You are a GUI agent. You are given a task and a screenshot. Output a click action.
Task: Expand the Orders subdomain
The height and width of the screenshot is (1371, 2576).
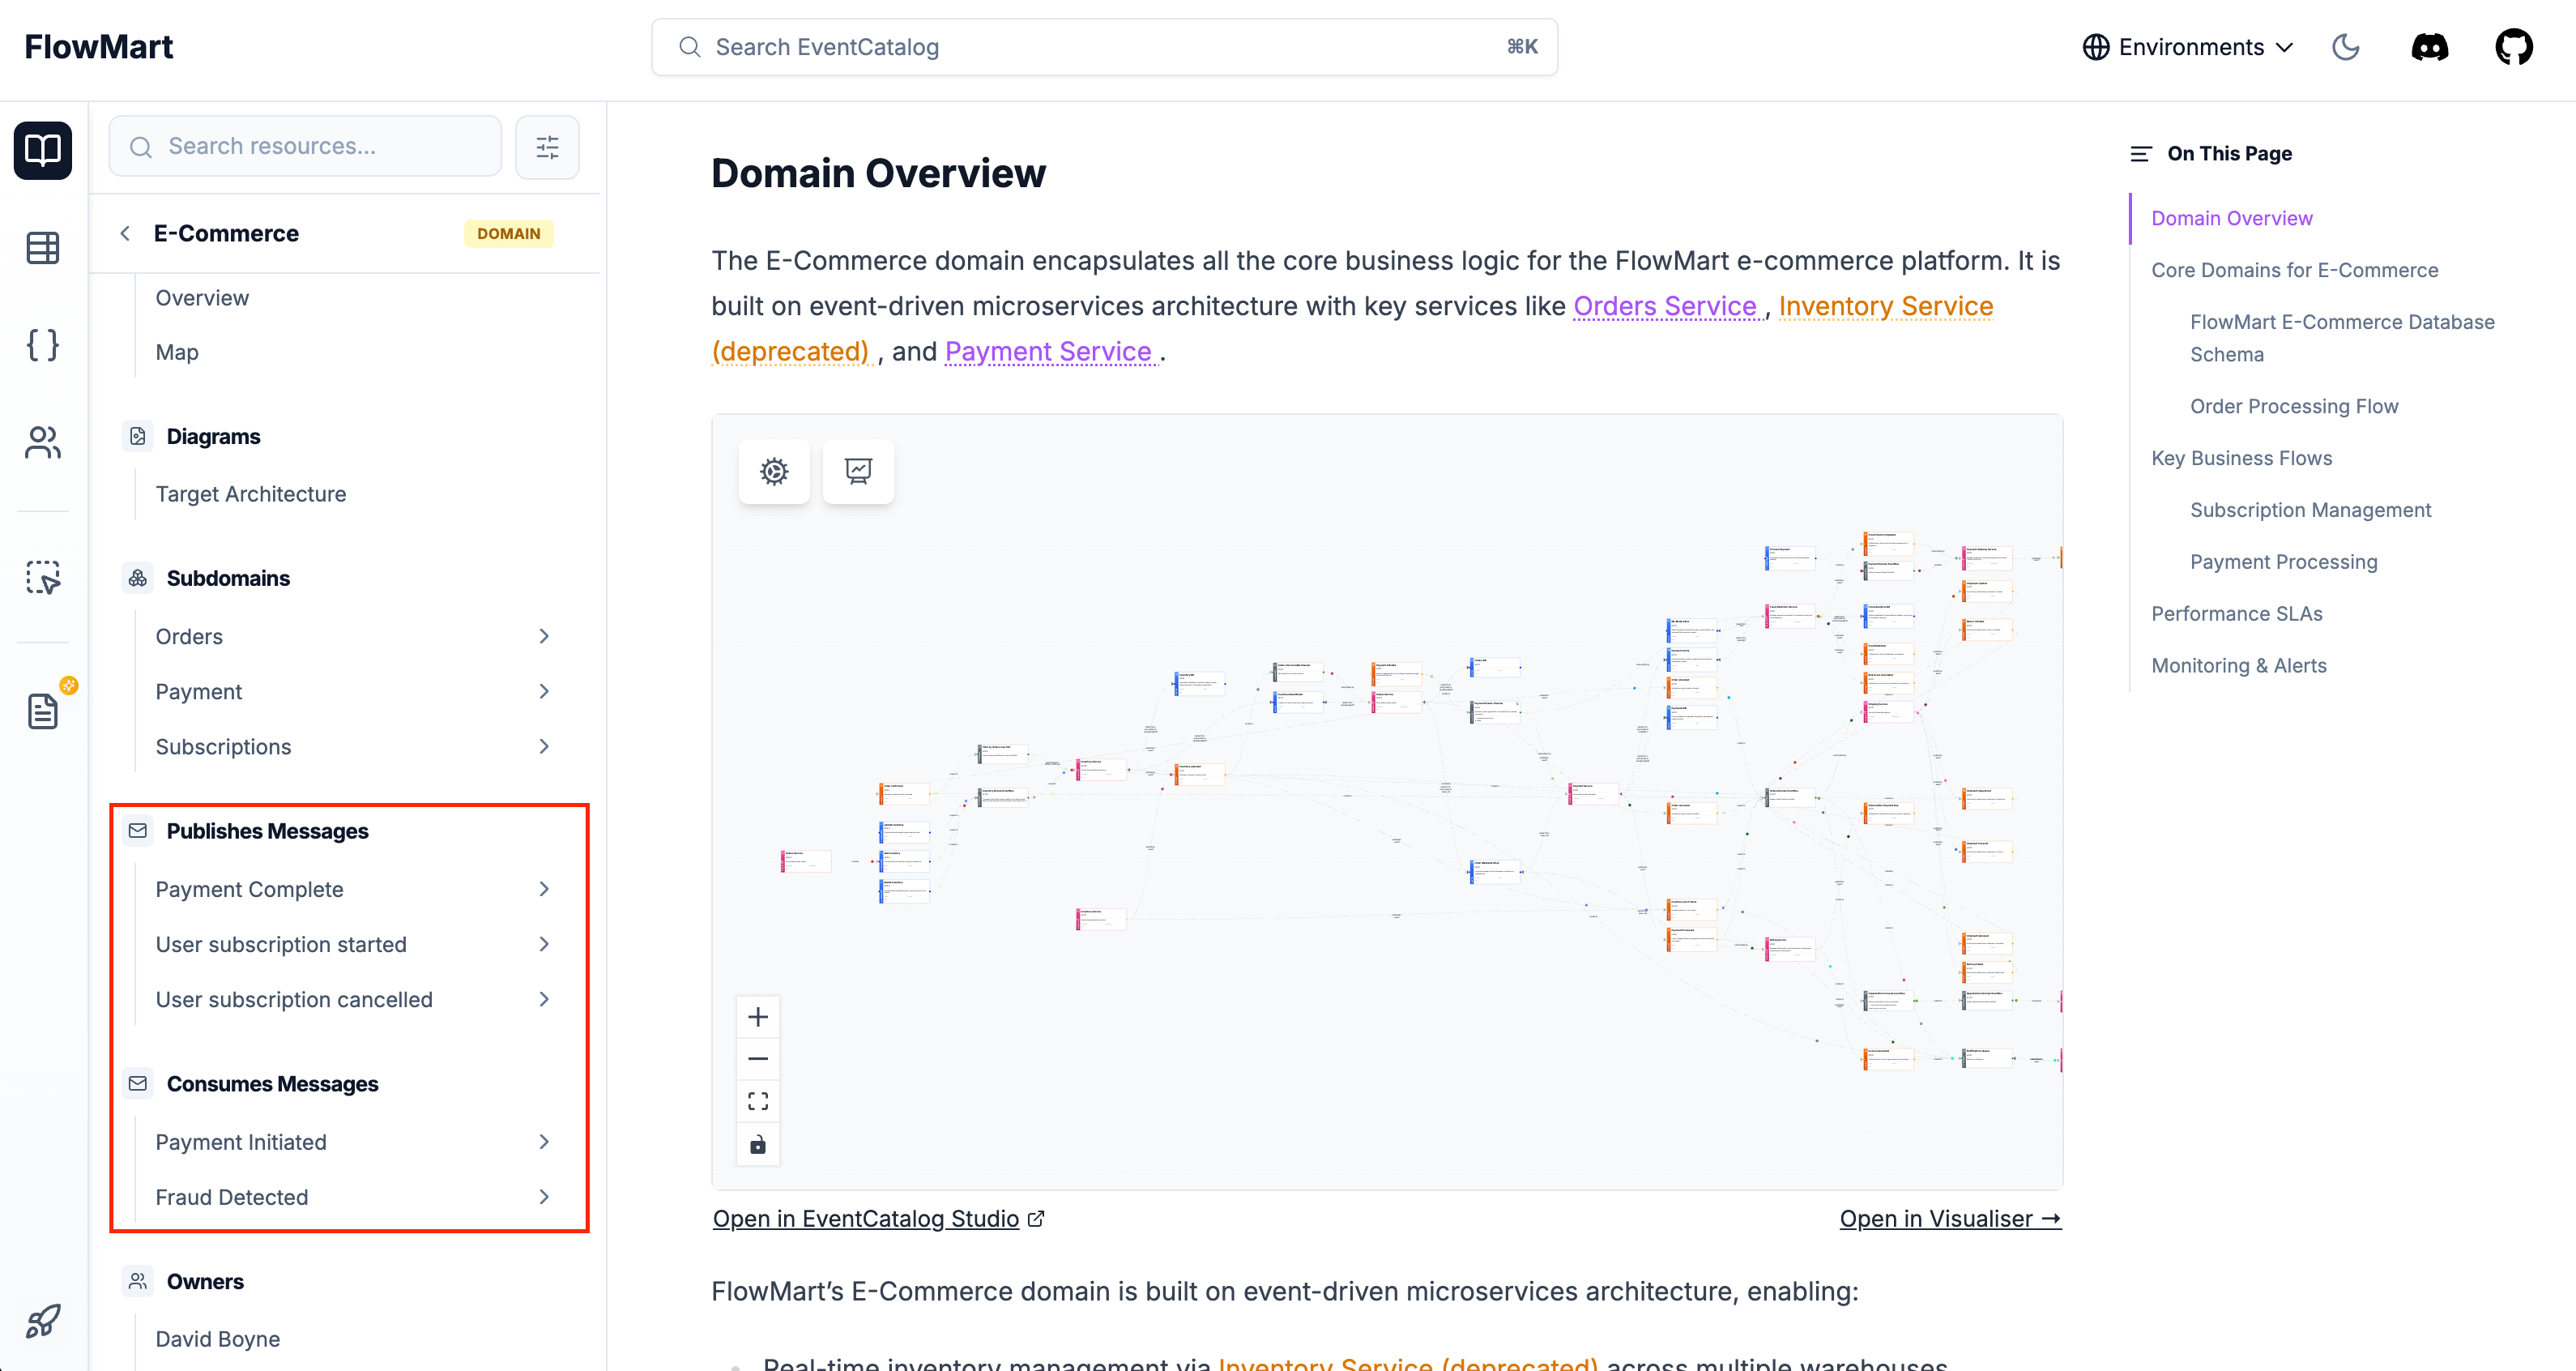(x=544, y=636)
